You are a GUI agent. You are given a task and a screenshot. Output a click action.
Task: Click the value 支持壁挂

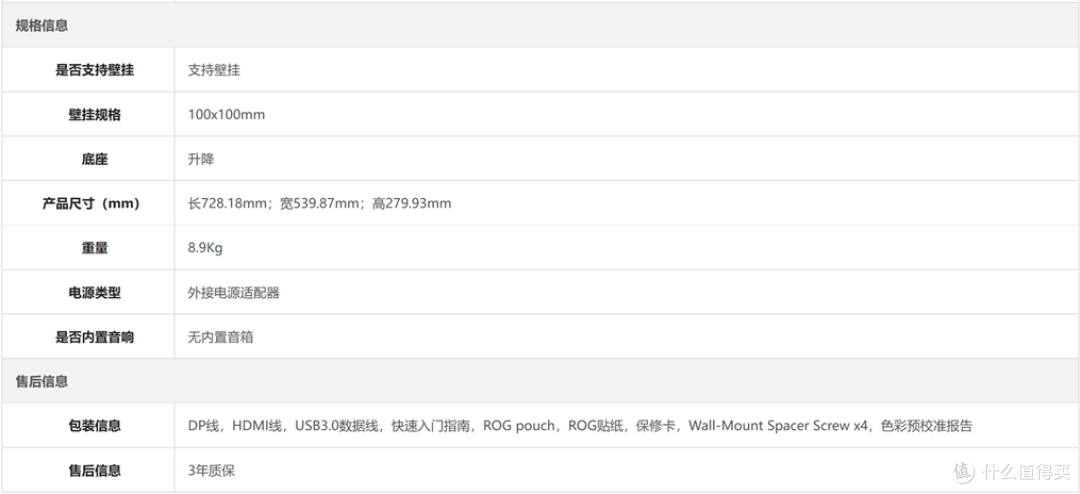click(214, 70)
